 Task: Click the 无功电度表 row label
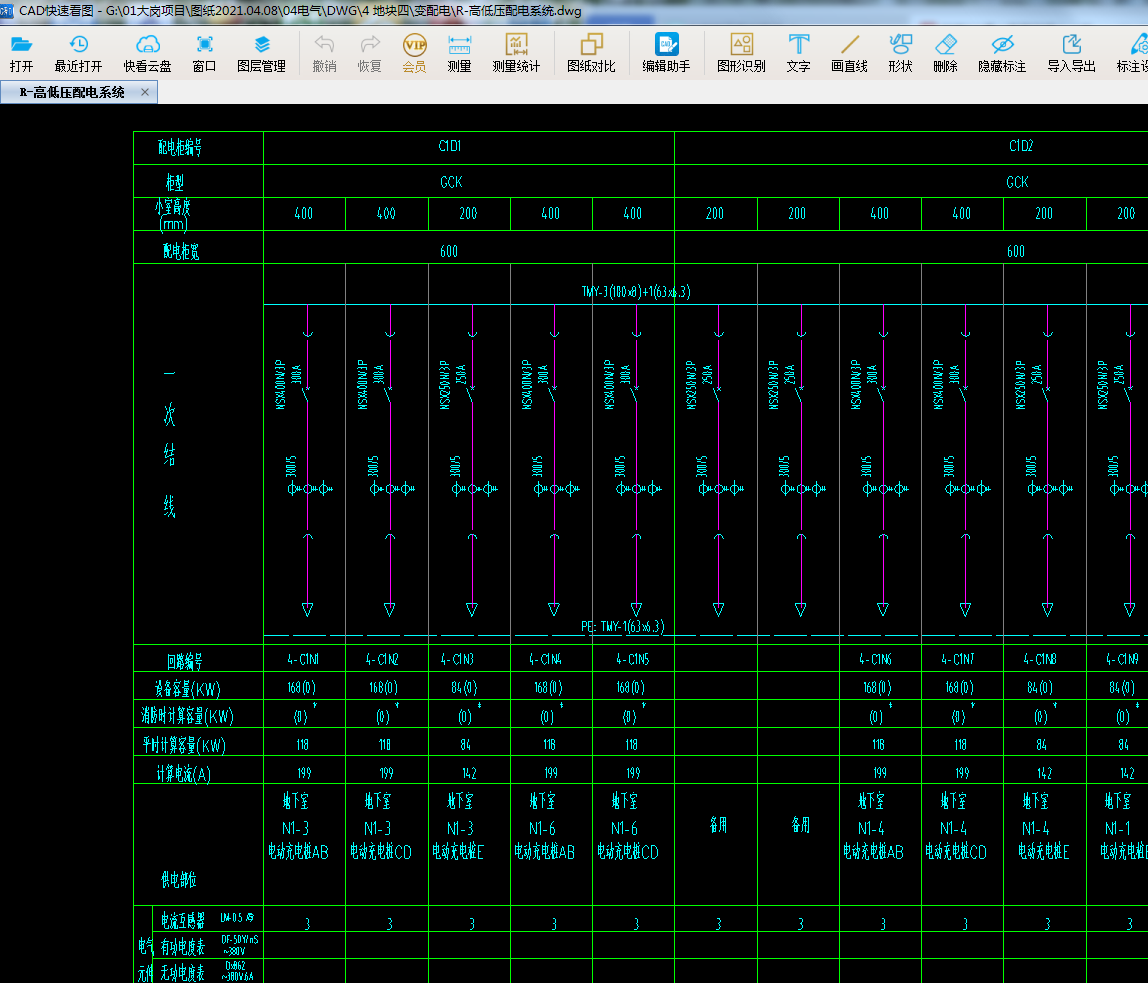tap(183, 973)
